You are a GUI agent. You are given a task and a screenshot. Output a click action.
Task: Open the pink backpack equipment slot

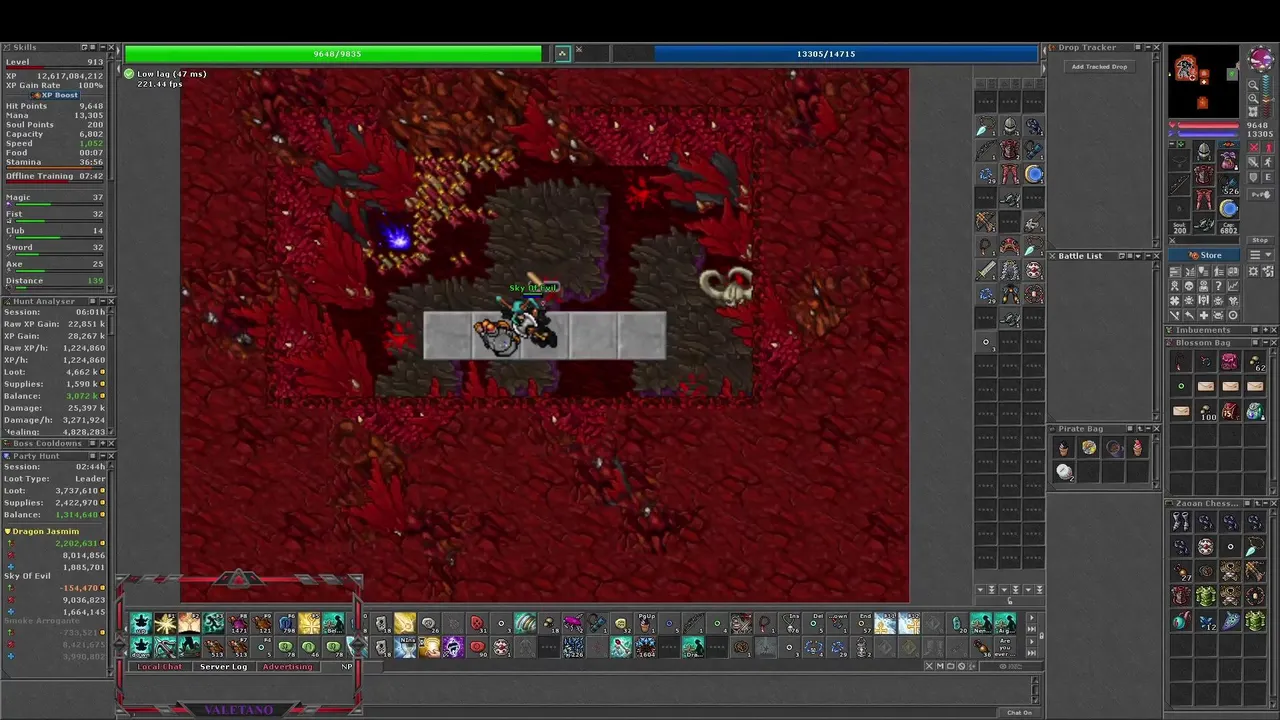[x=1229, y=161]
